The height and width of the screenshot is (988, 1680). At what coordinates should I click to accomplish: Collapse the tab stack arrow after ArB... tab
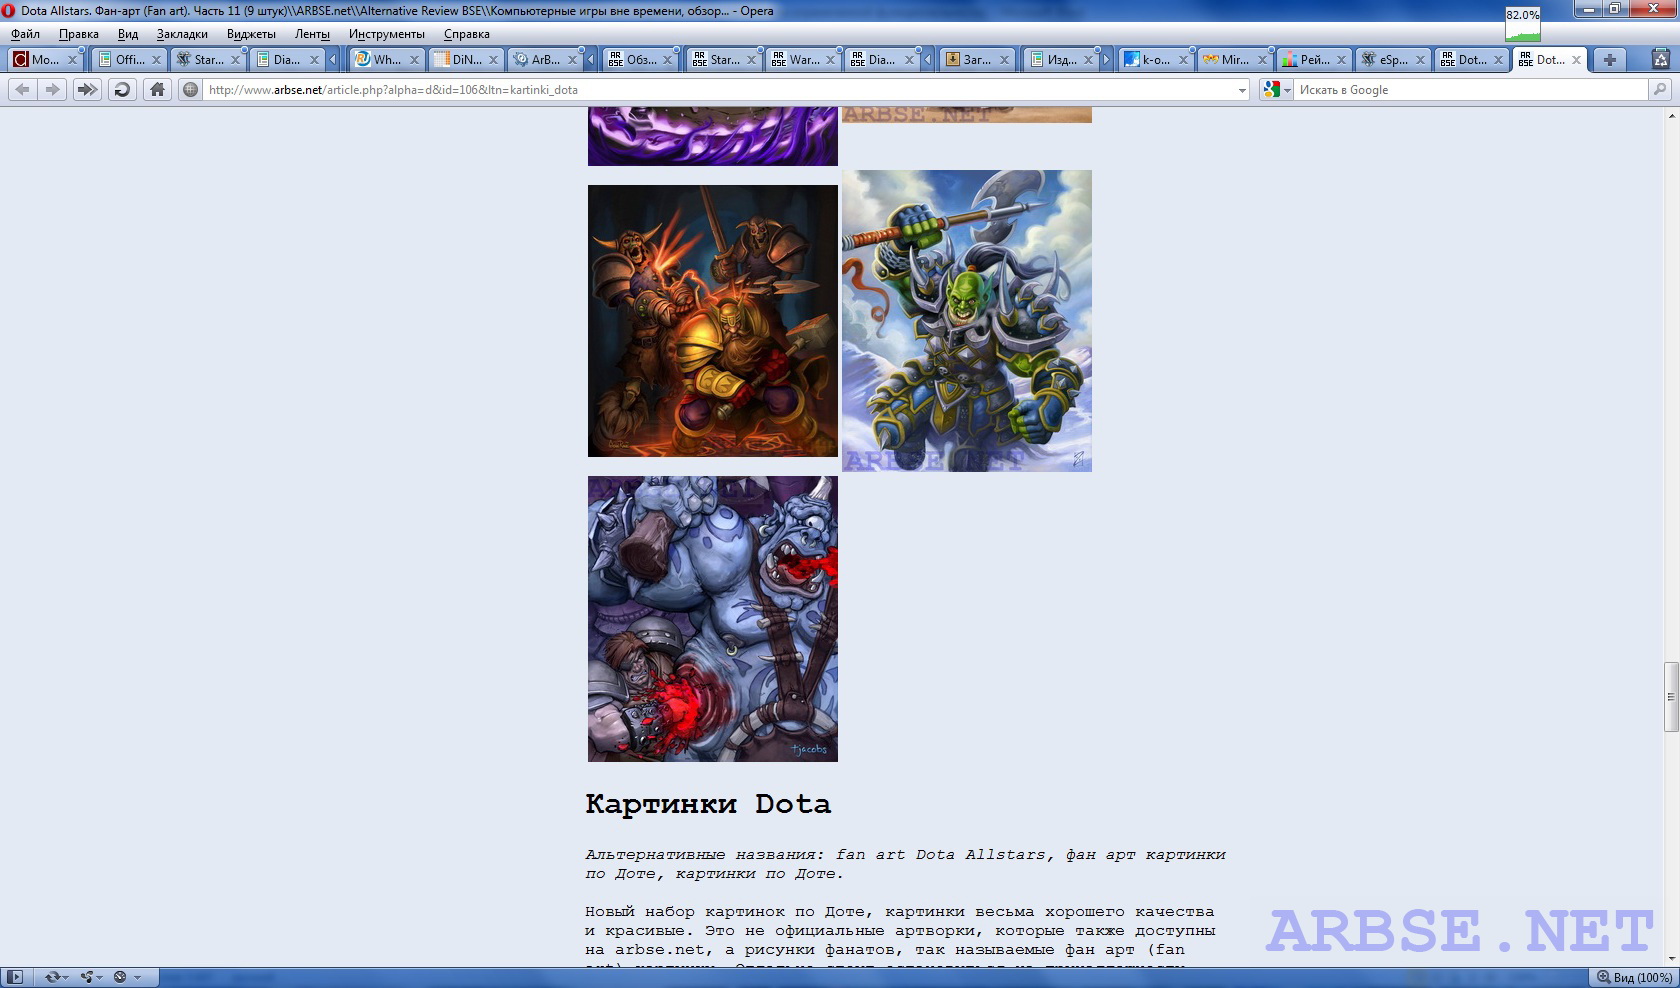[591, 60]
